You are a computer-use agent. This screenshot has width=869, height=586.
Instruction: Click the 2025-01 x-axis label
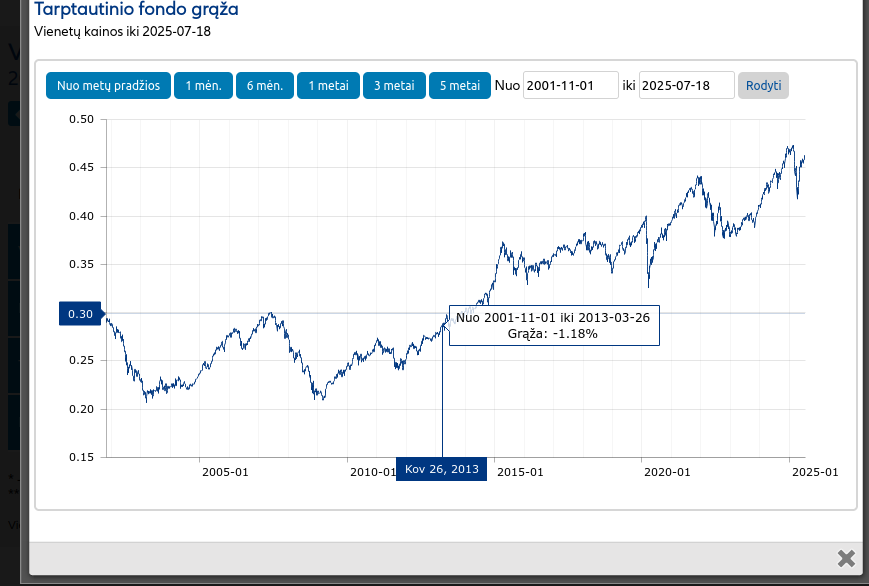point(815,472)
